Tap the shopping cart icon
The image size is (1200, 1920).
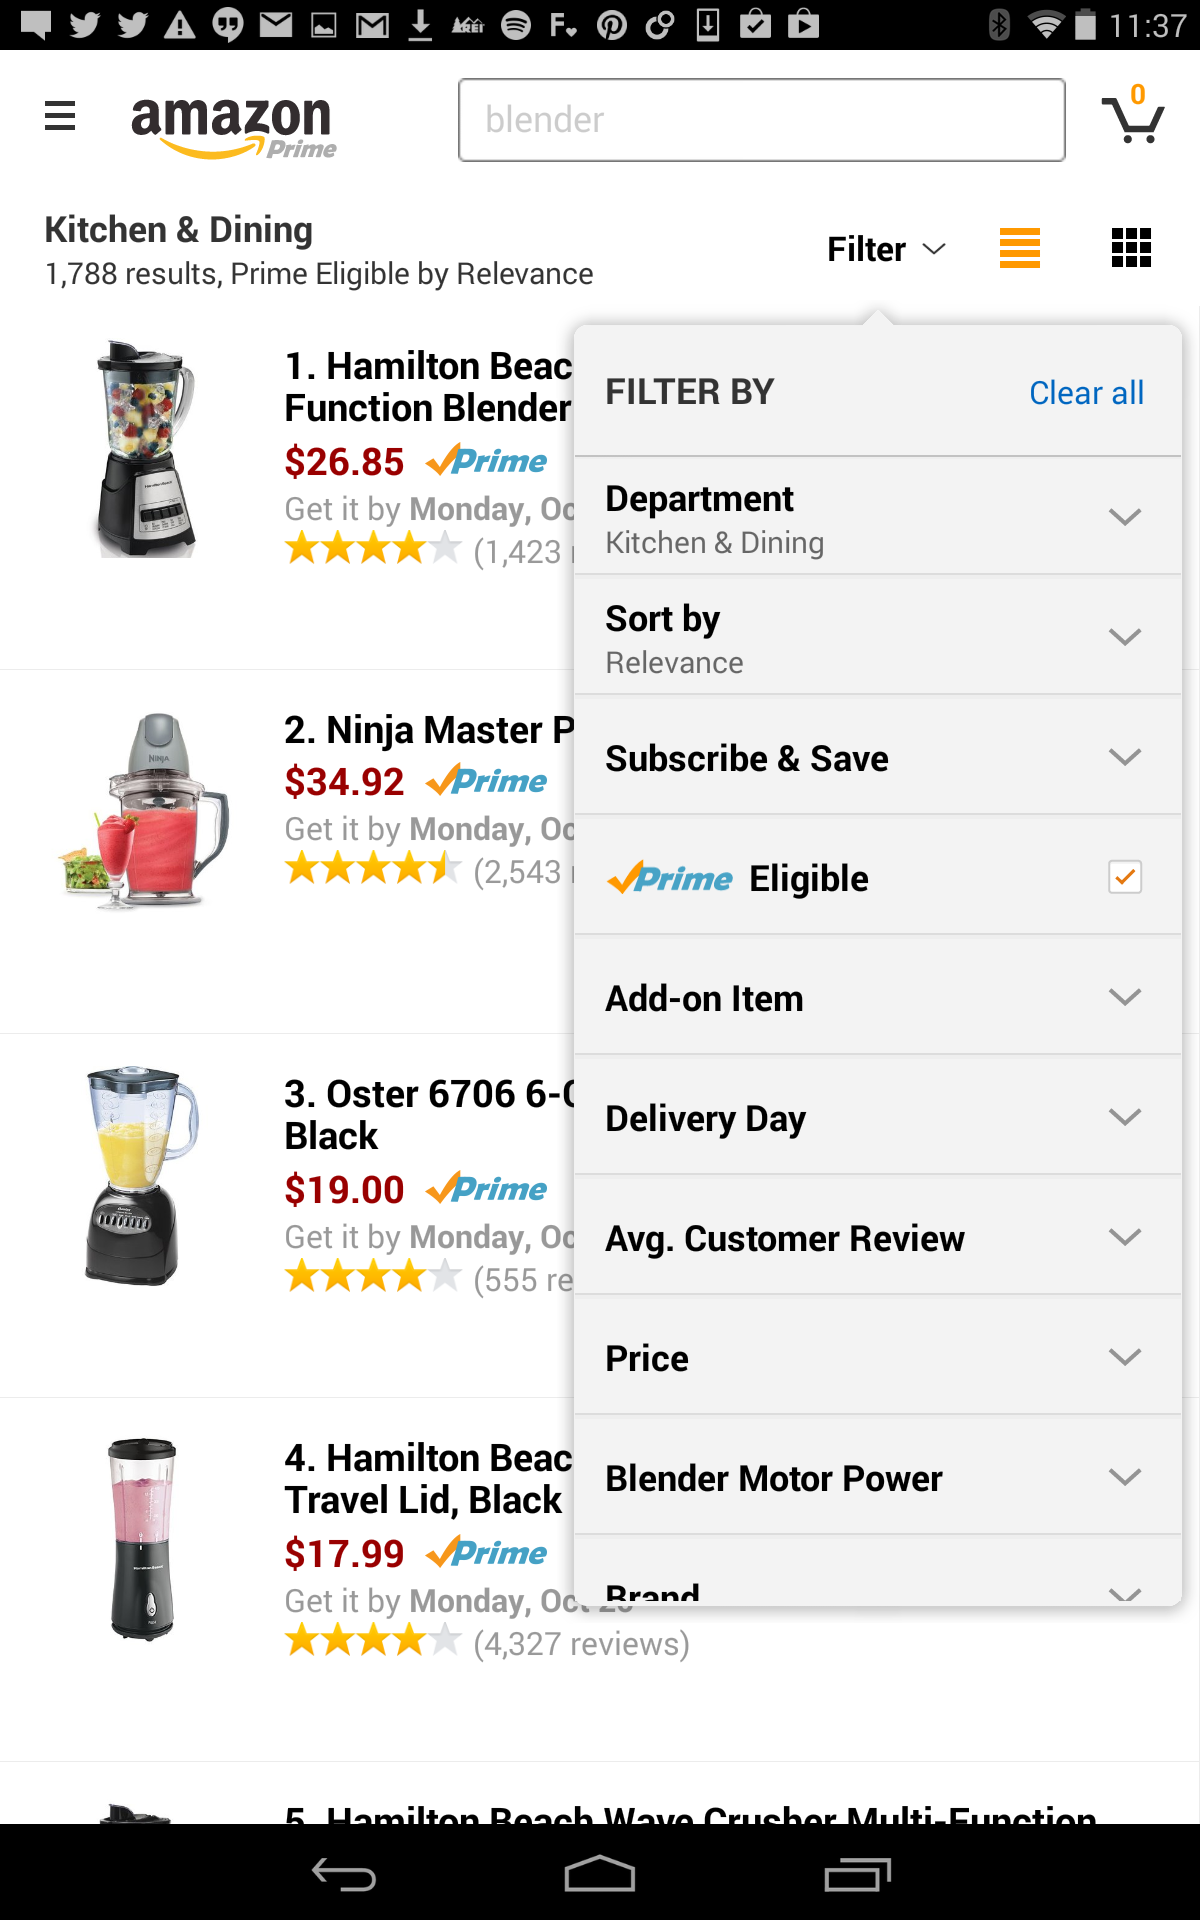(1132, 119)
